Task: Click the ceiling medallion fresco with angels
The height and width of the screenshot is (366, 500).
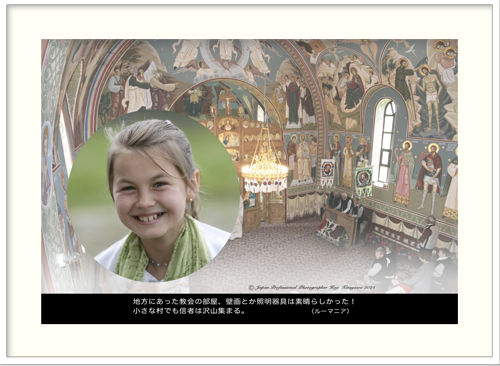Action: (226, 55)
